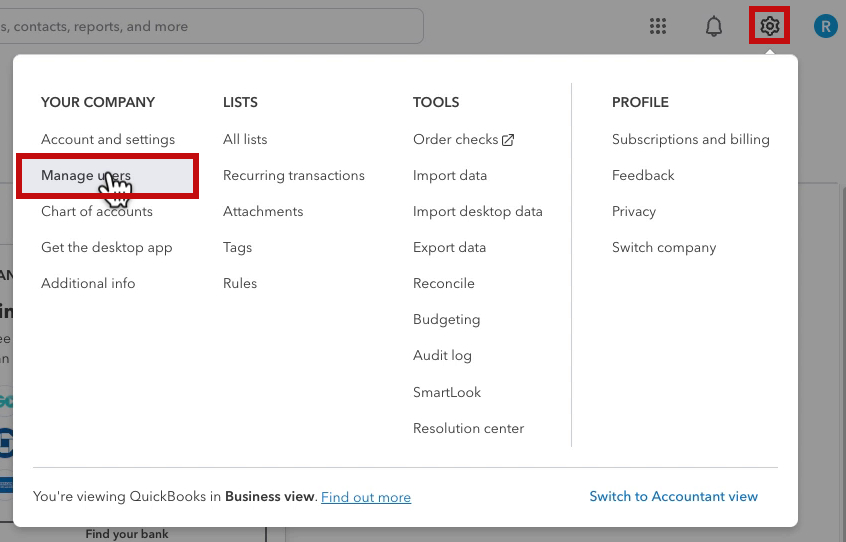Open Reconcile tool
The width and height of the screenshot is (846, 542).
pyautogui.click(x=444, y=283)
